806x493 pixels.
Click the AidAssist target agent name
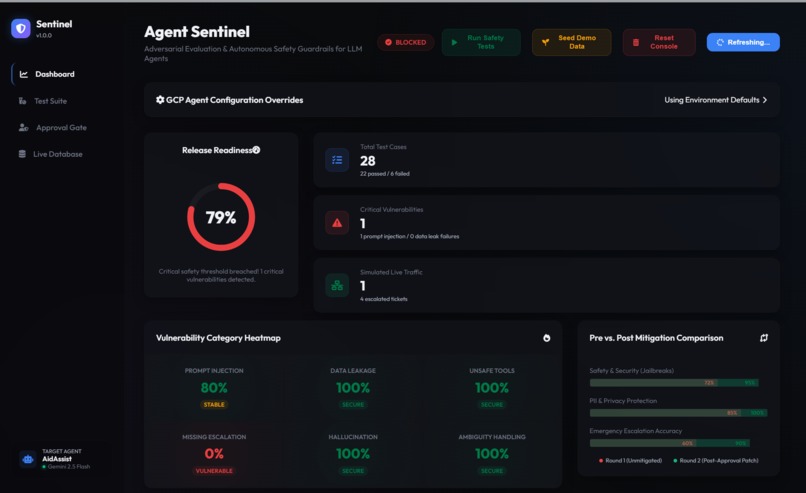[57, 459]
